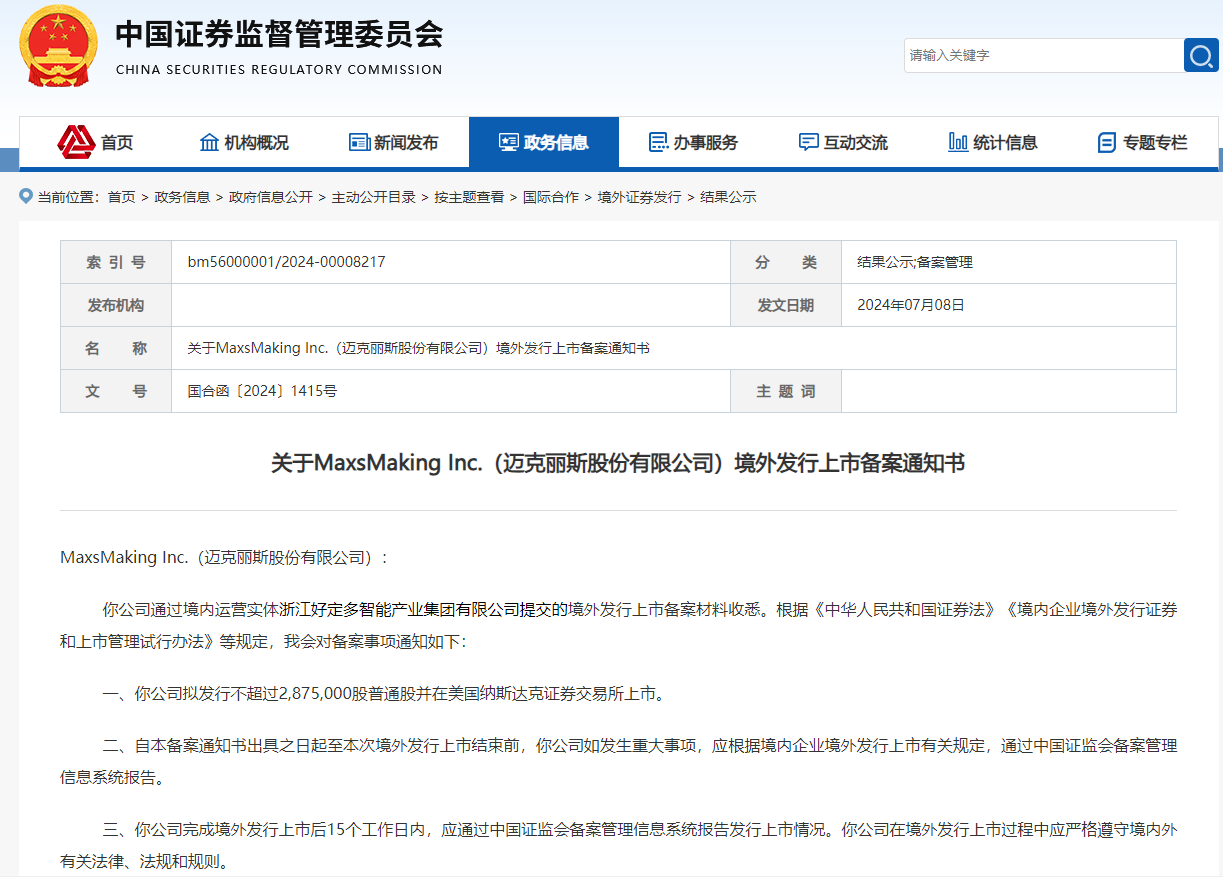Click the bar chart icon beside 统计信息
Screen dimensions: 1223x880
[x=958, y=142]
